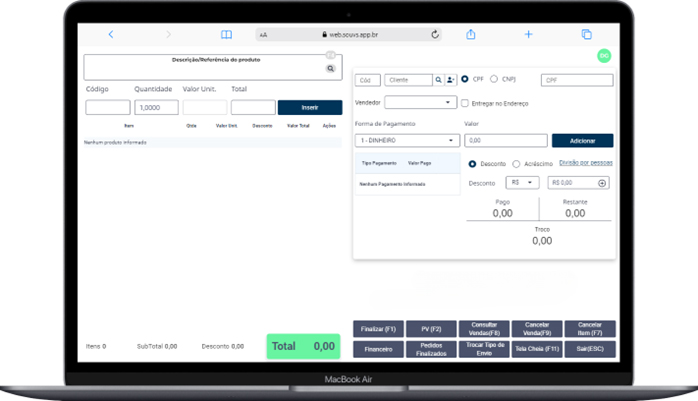Check the Entregar no Endereço box

(464, 102)
